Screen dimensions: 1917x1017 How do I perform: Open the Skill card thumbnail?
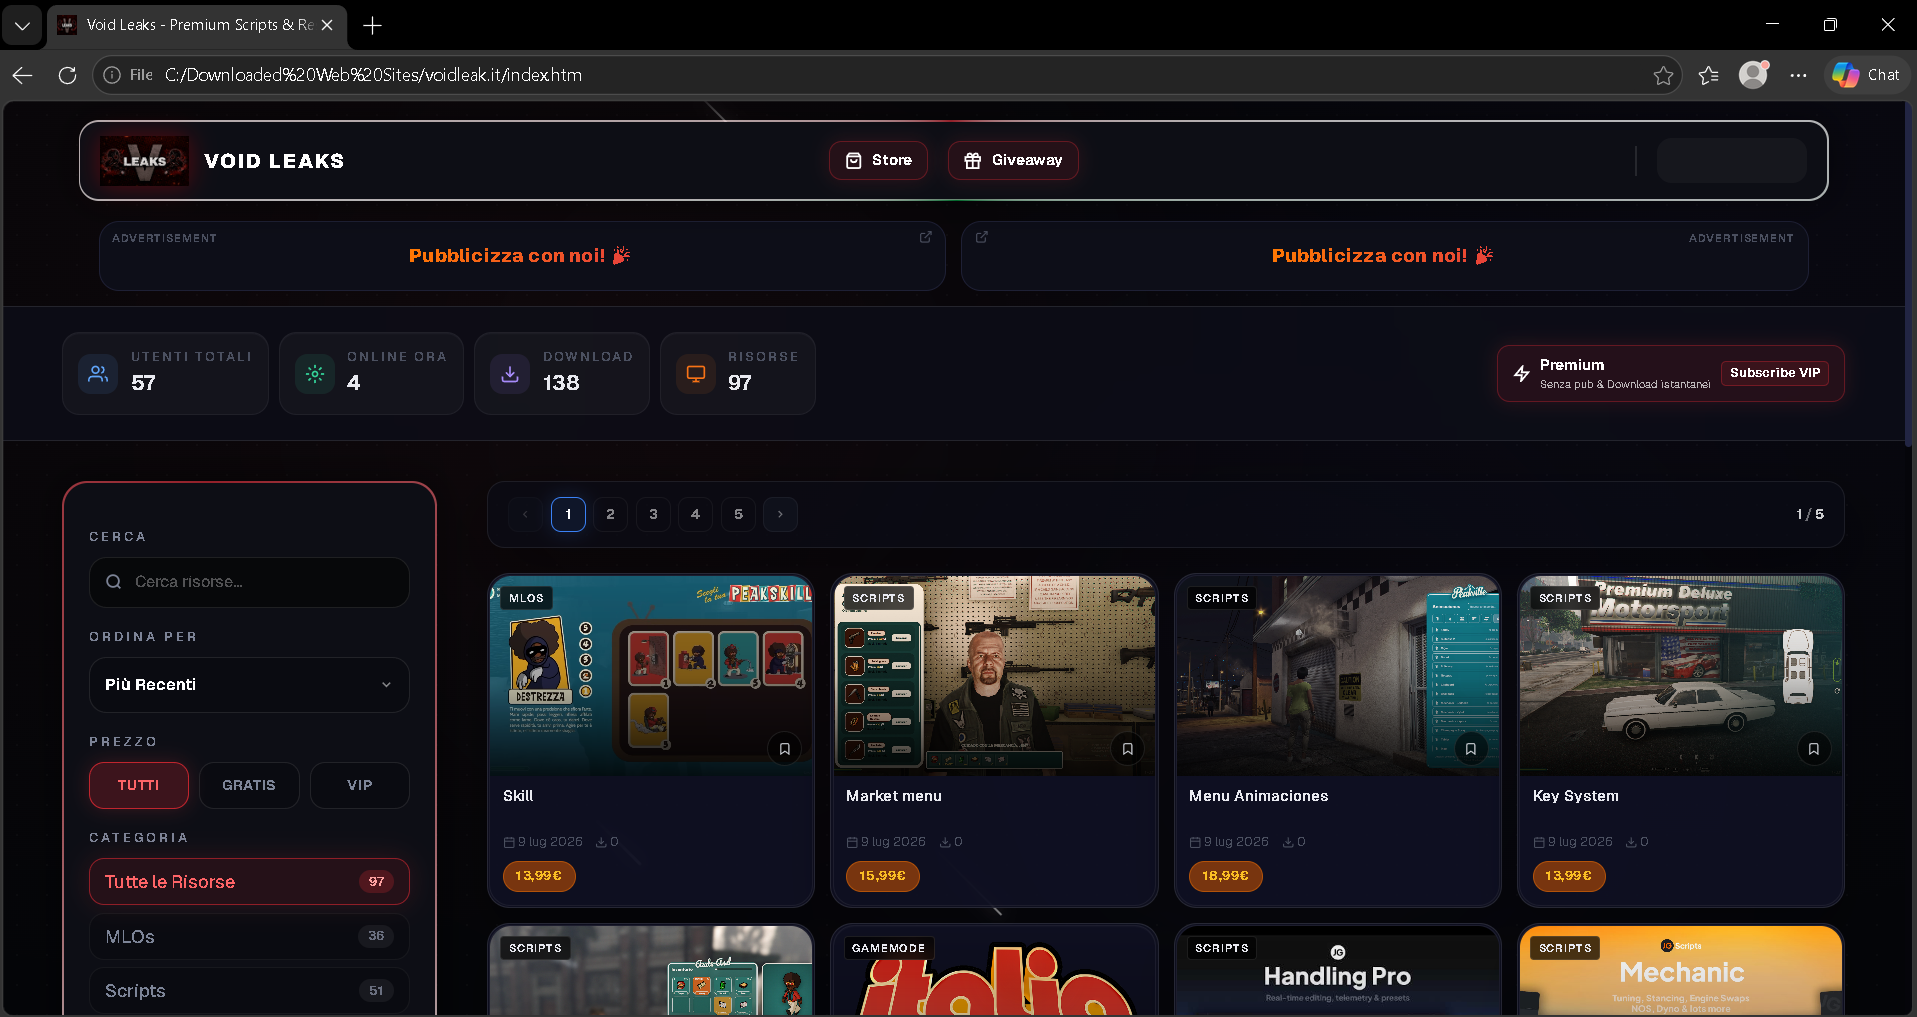[651, 675]
